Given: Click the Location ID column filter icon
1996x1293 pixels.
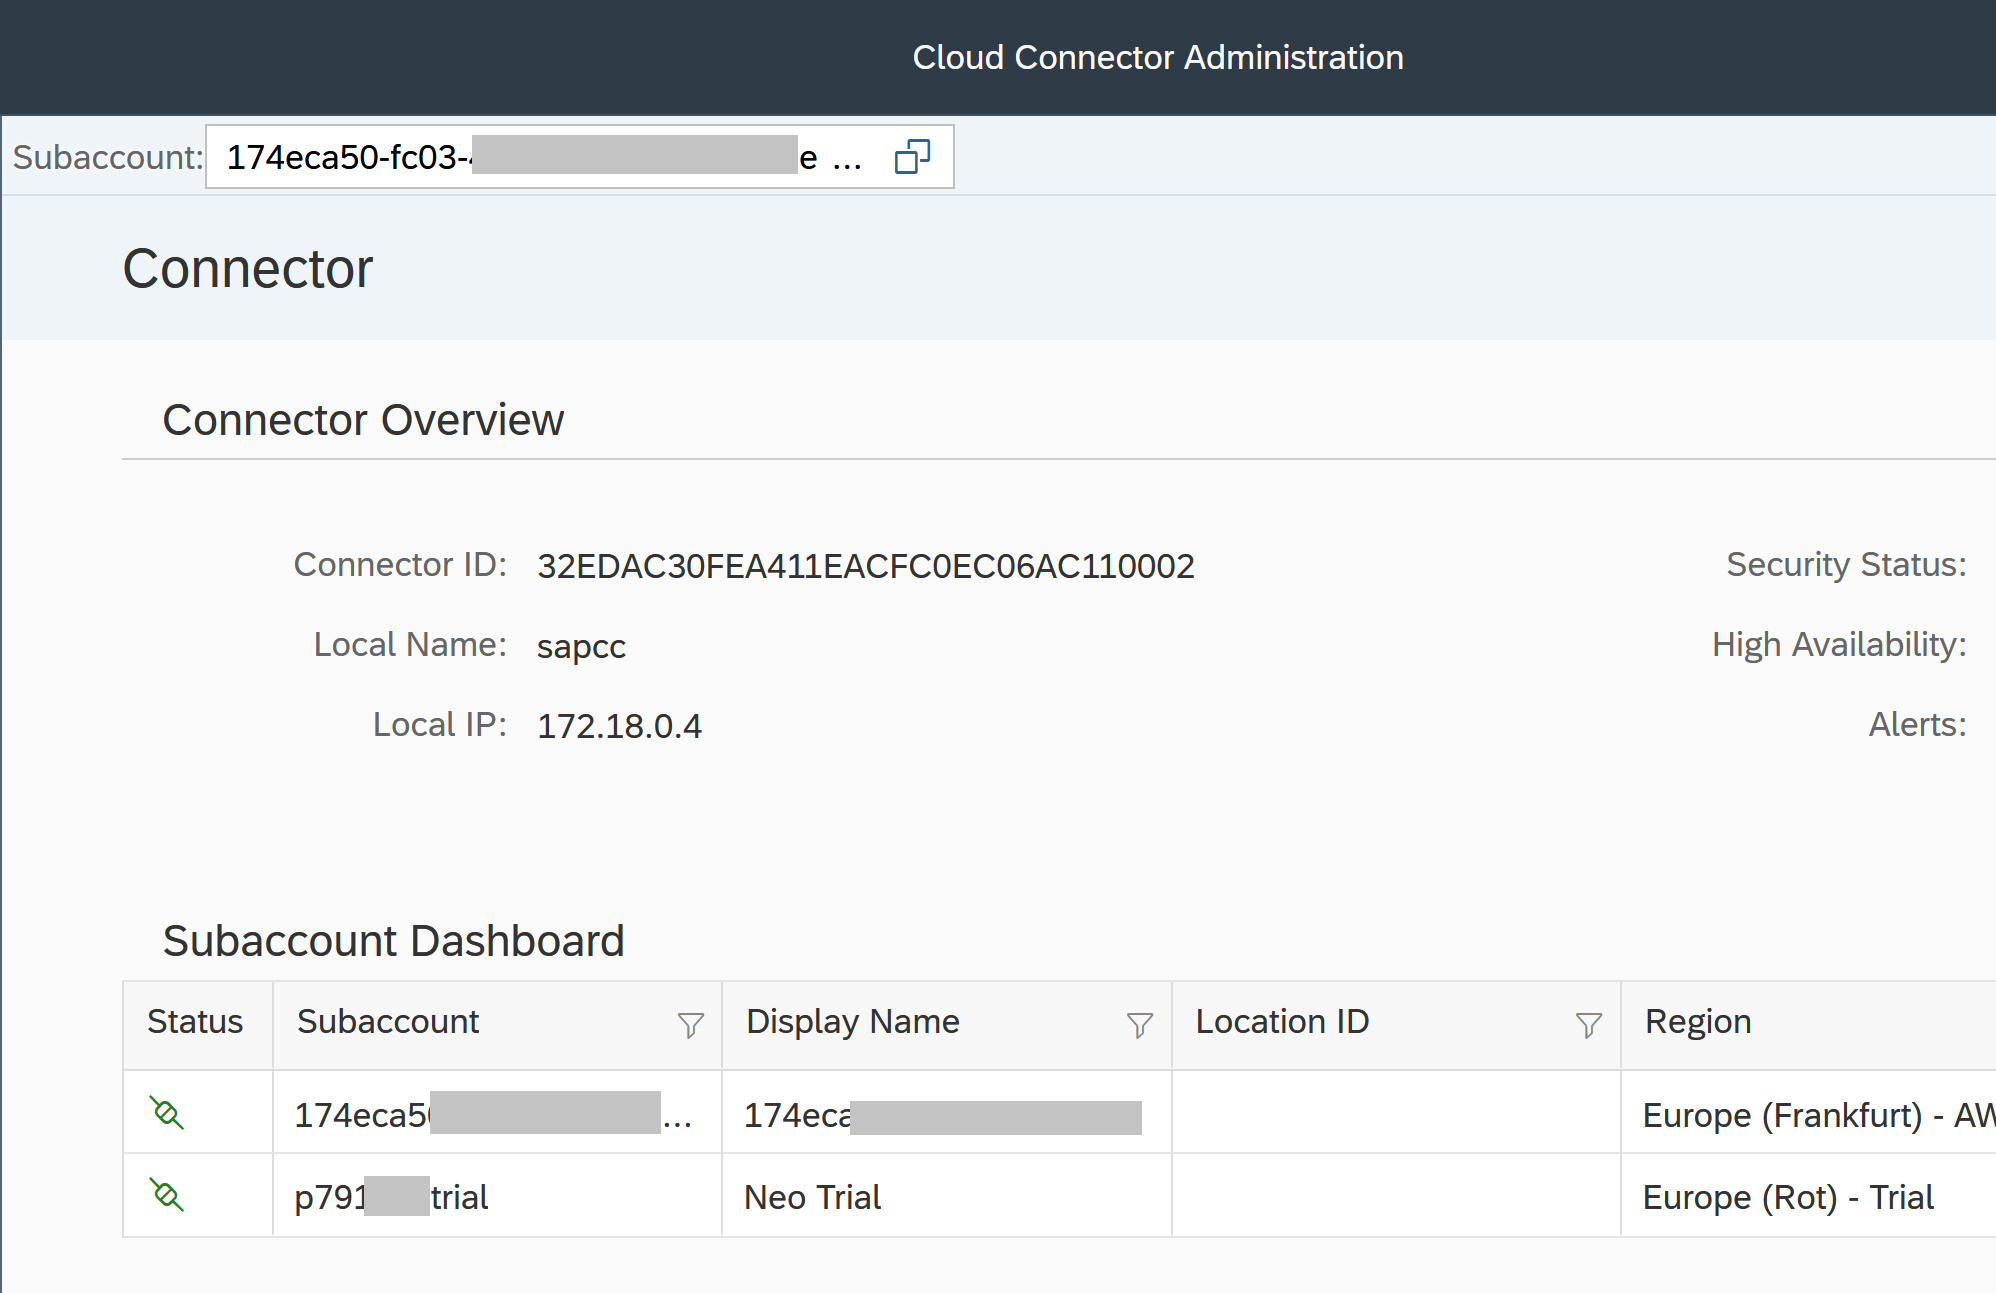Looking at the screenshot, I should 1588,1024.
